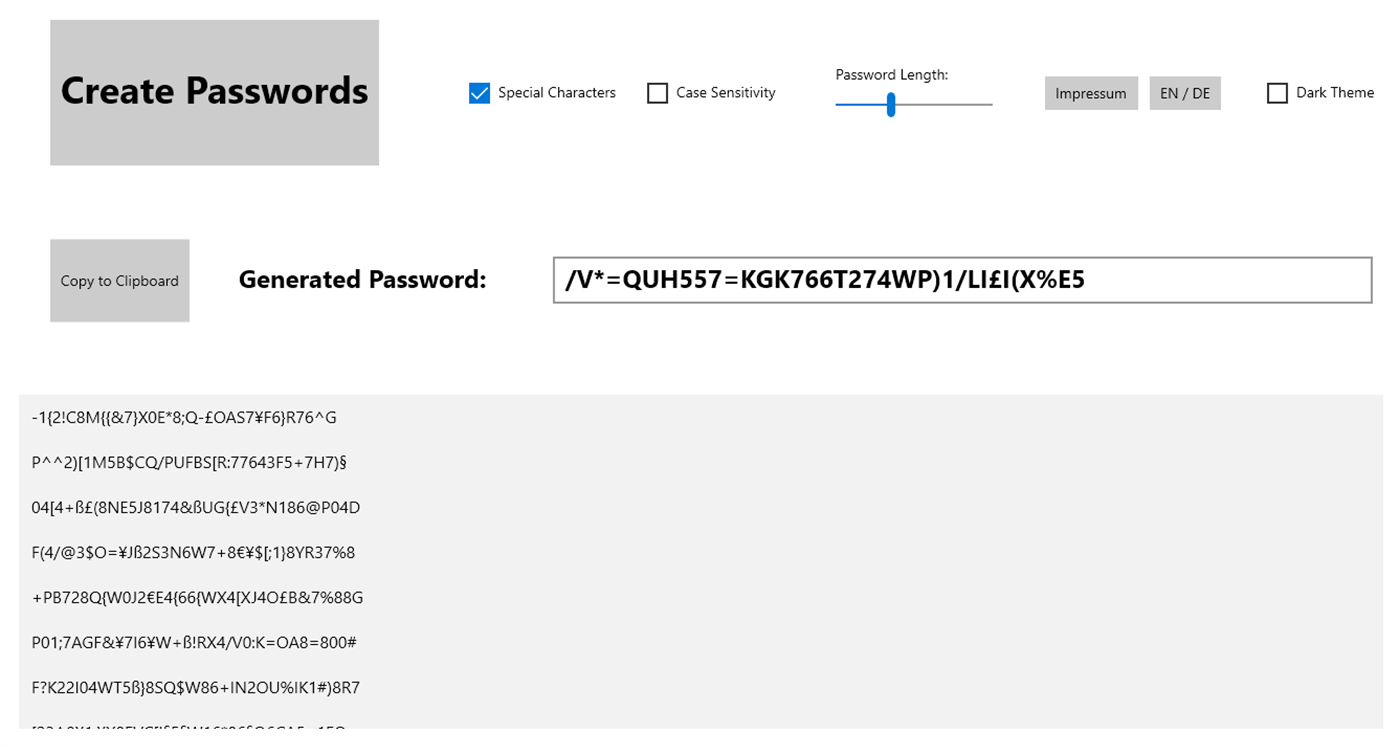
Task: Click the Create Passwords title banner
Action: tap(213, 91)
